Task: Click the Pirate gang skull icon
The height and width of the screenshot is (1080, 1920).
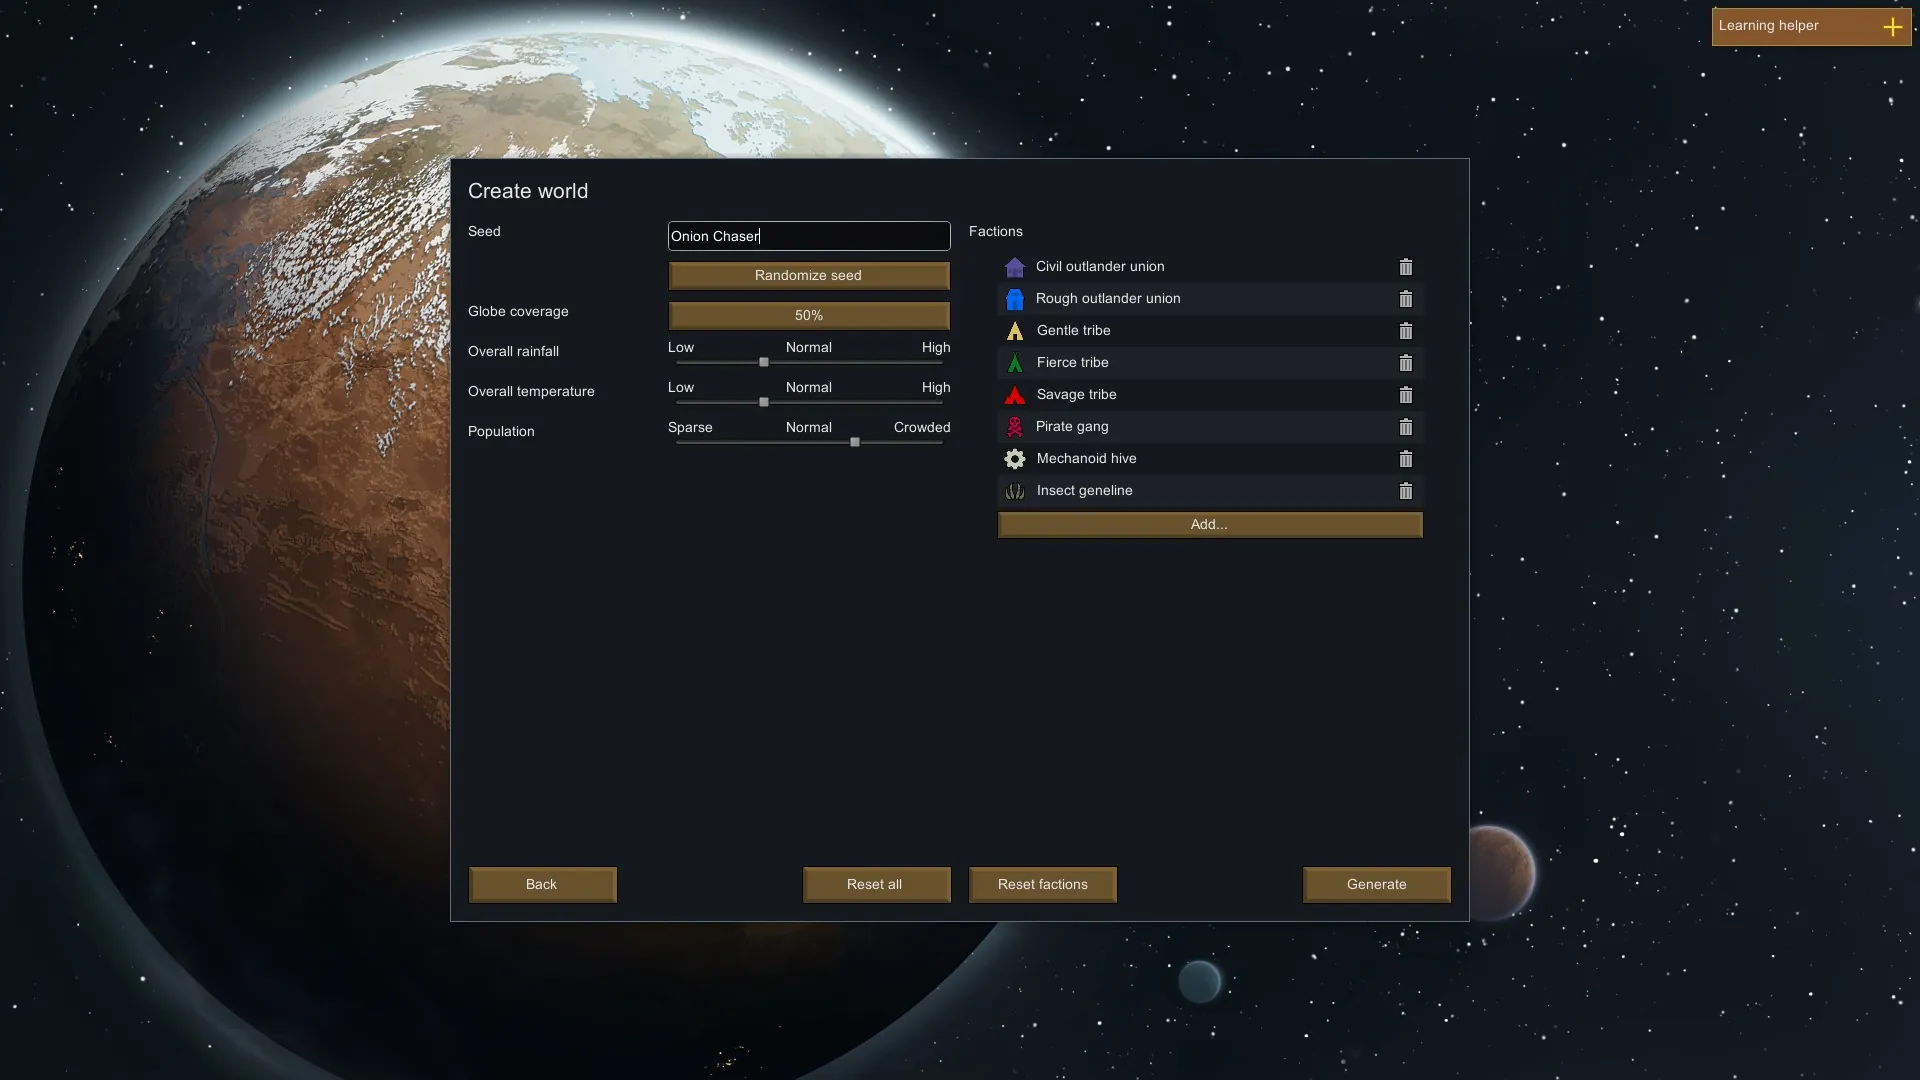Action: pos(1015,427)
